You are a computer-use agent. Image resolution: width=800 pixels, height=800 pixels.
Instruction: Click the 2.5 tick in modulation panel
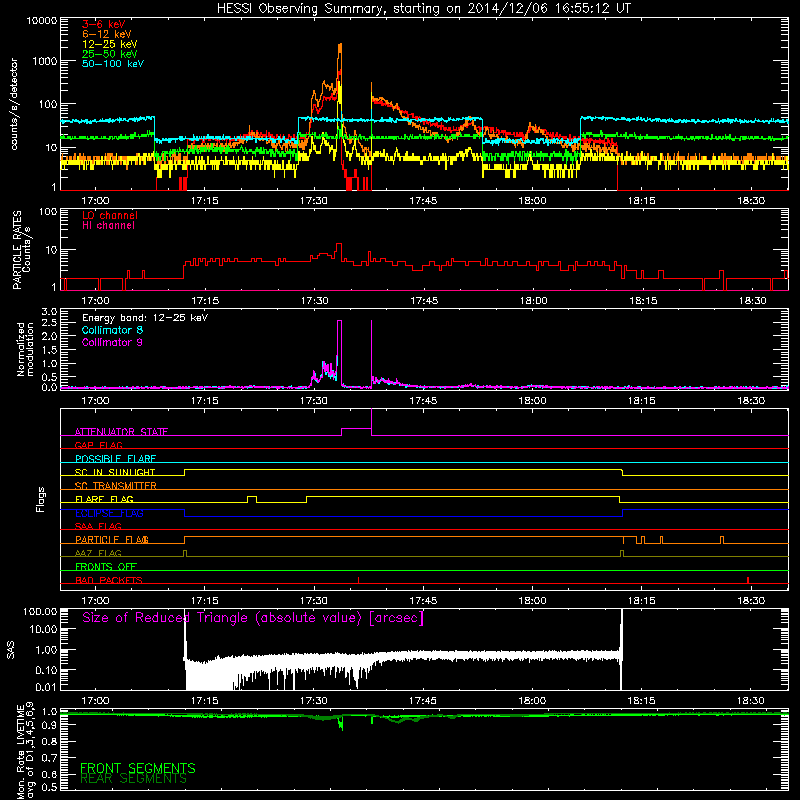pos(49,323)
